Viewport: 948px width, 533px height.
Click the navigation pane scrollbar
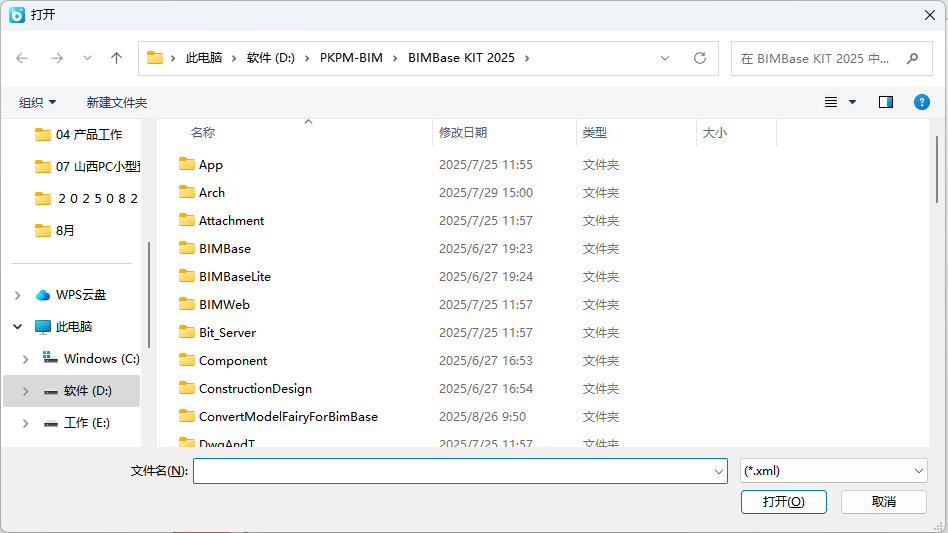[149, 295]
